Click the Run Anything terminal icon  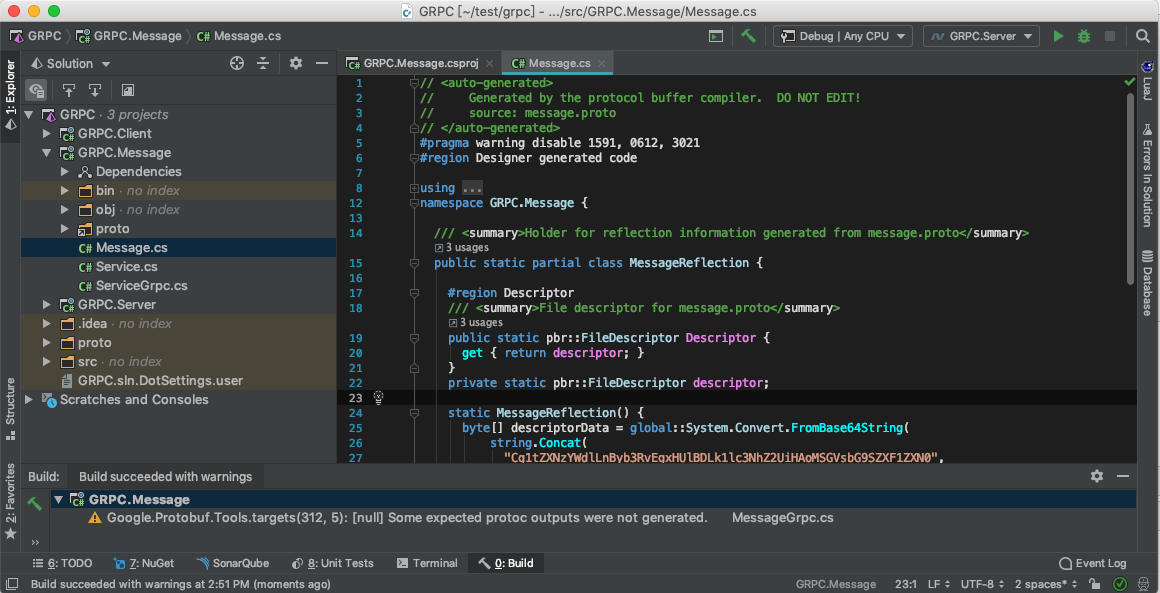715,35
